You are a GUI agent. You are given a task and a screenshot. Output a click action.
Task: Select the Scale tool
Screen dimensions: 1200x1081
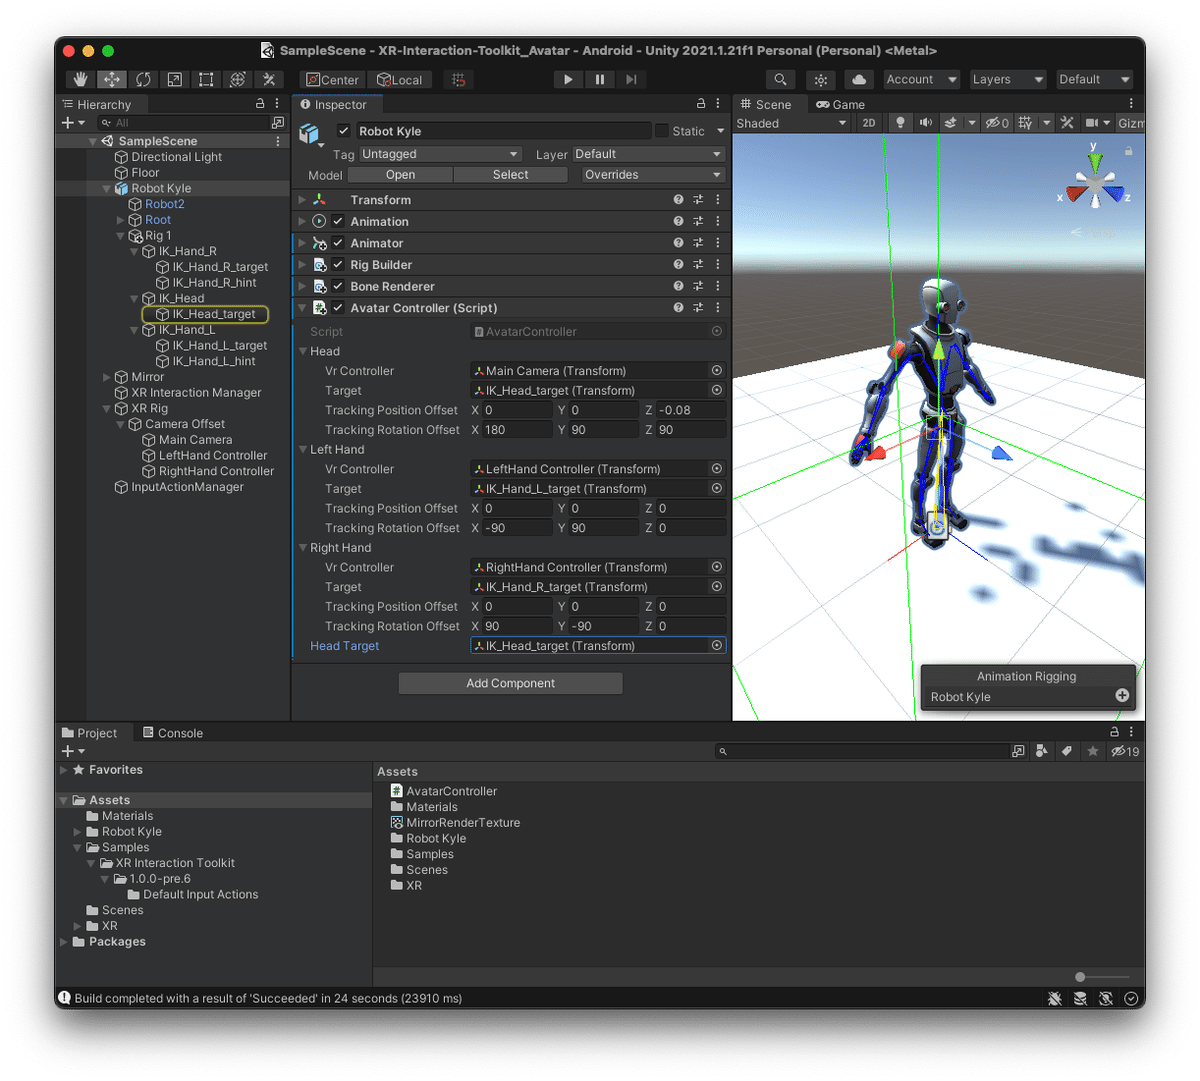[x=174, y=79]
